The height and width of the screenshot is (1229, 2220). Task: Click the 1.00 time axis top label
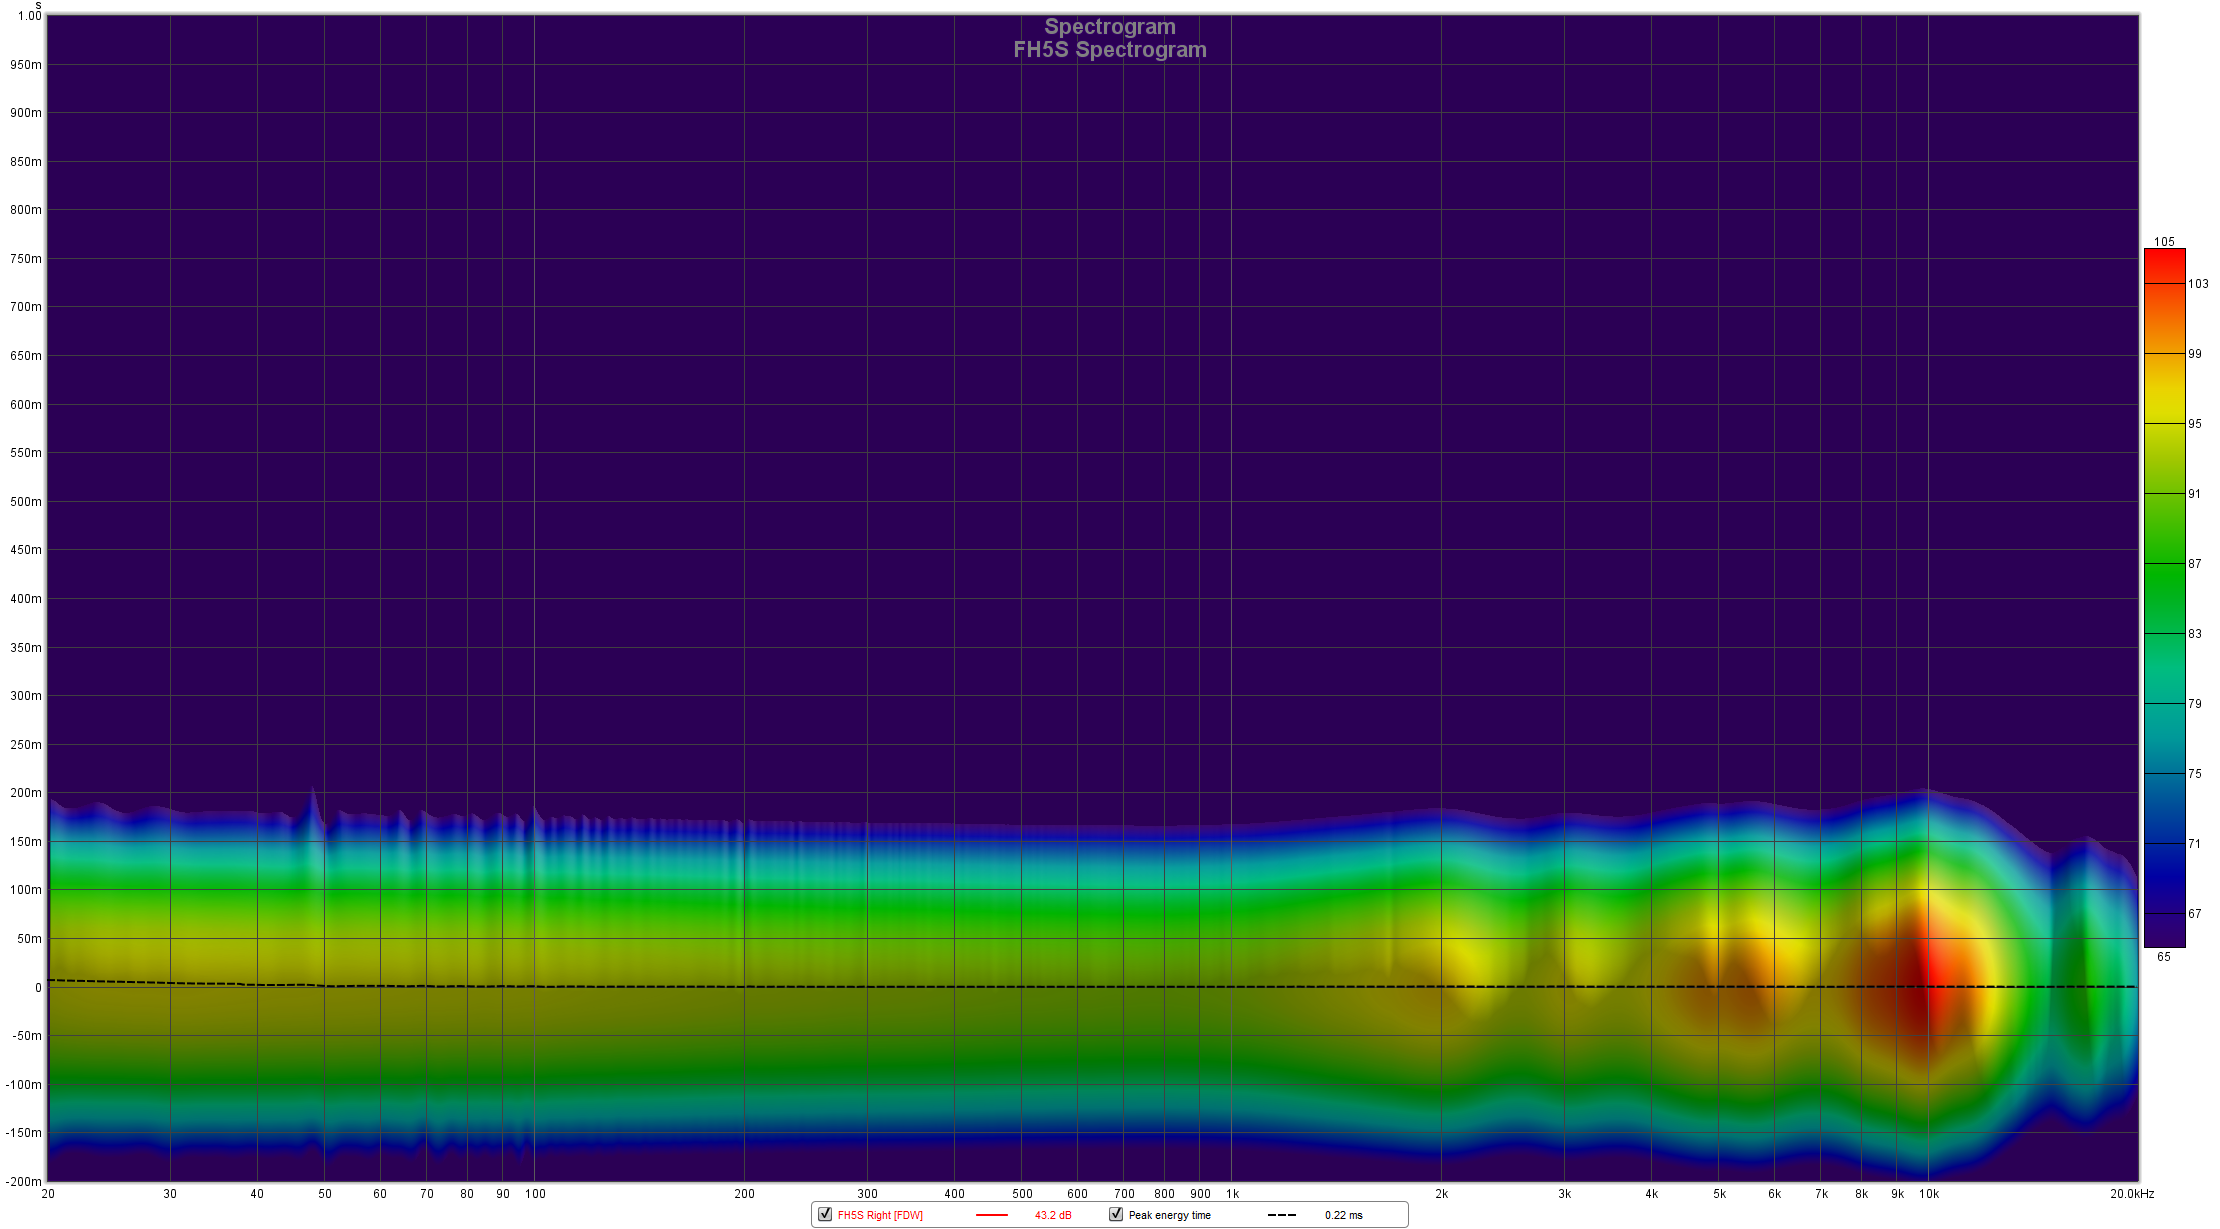[30, 16]
